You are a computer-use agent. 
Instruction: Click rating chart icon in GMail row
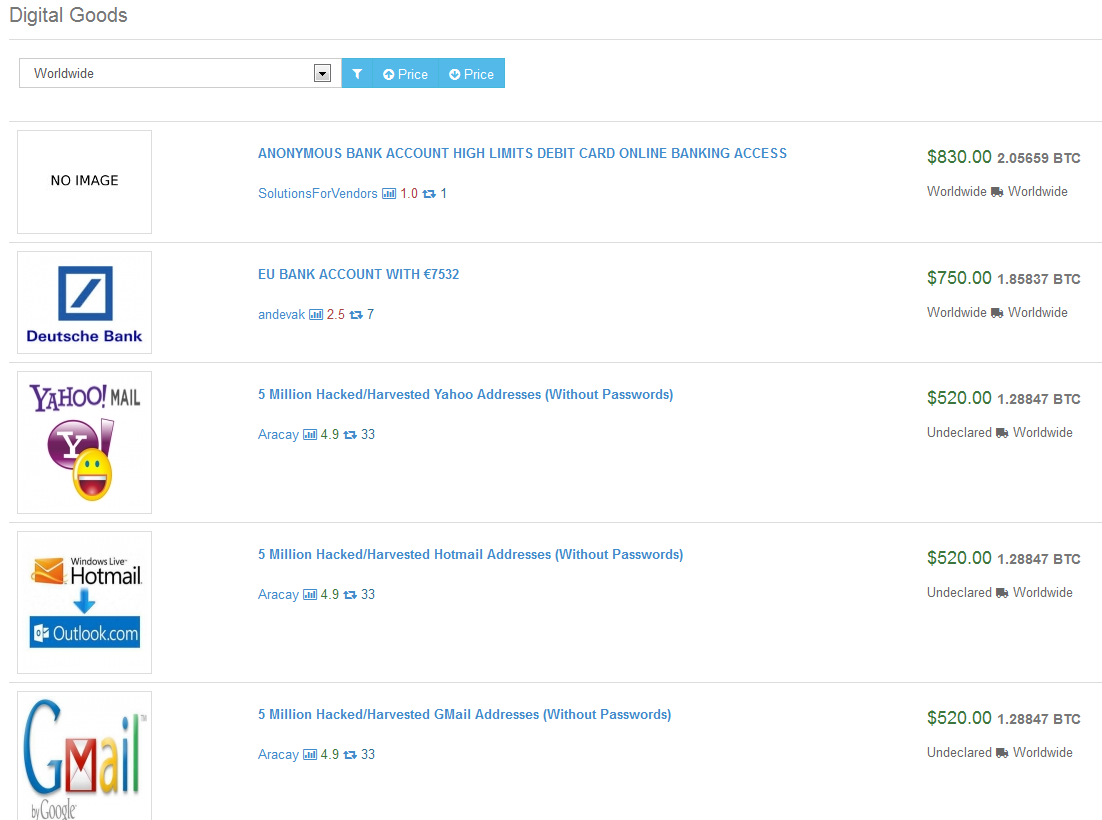pos(310,755)
